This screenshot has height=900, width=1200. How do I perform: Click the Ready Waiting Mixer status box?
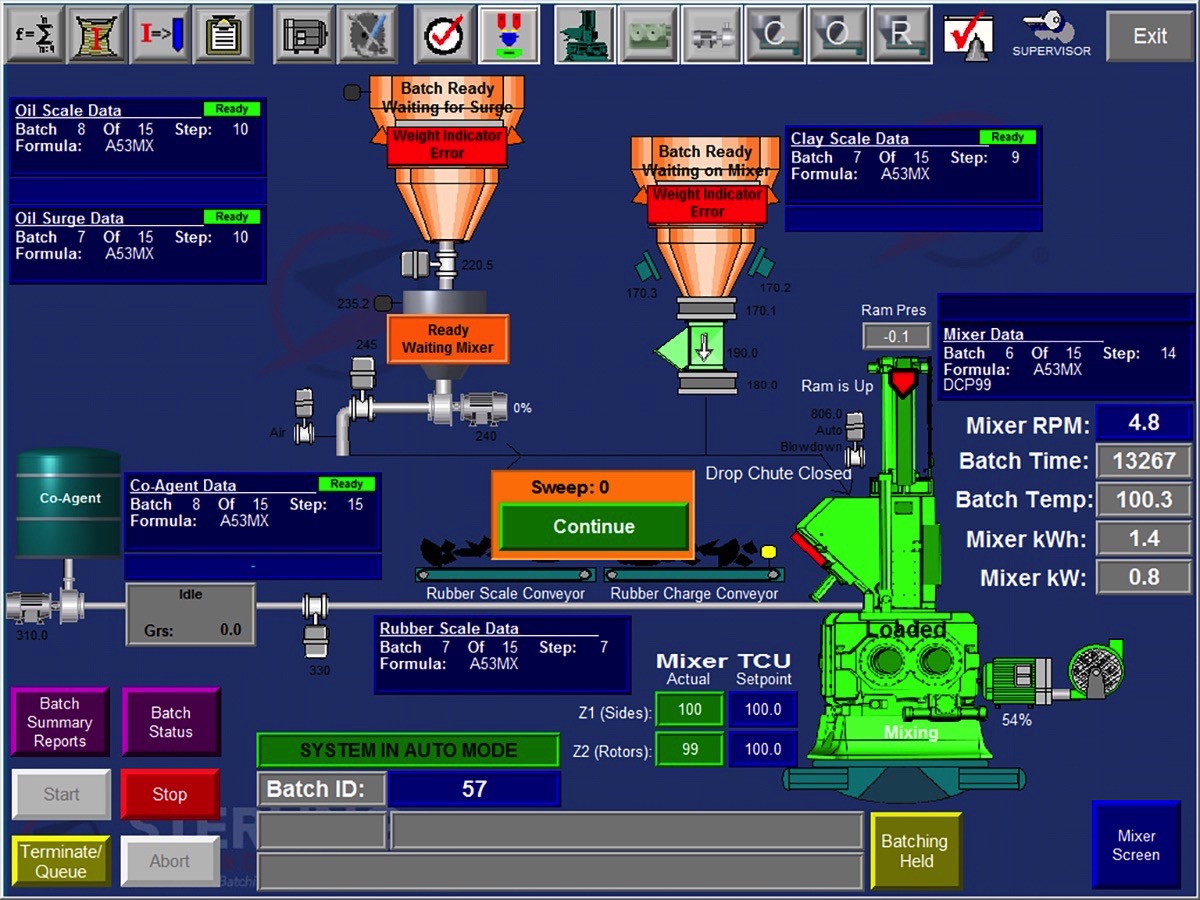448,339
